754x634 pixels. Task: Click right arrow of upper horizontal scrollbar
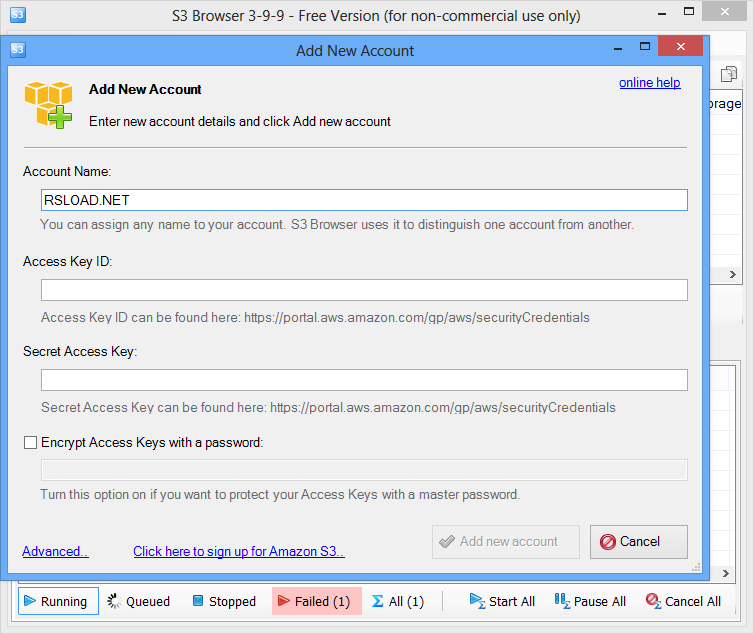[x=732, y=275]
